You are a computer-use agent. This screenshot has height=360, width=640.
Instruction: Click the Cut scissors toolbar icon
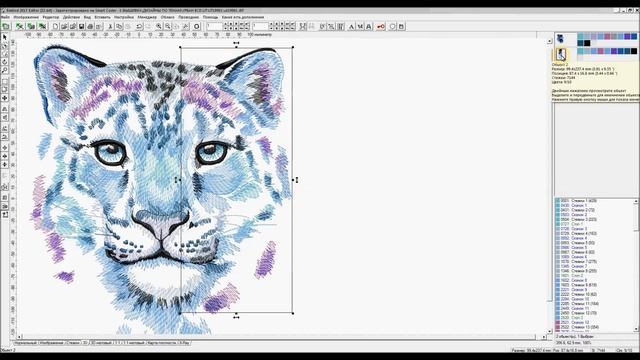click(110, 27)
